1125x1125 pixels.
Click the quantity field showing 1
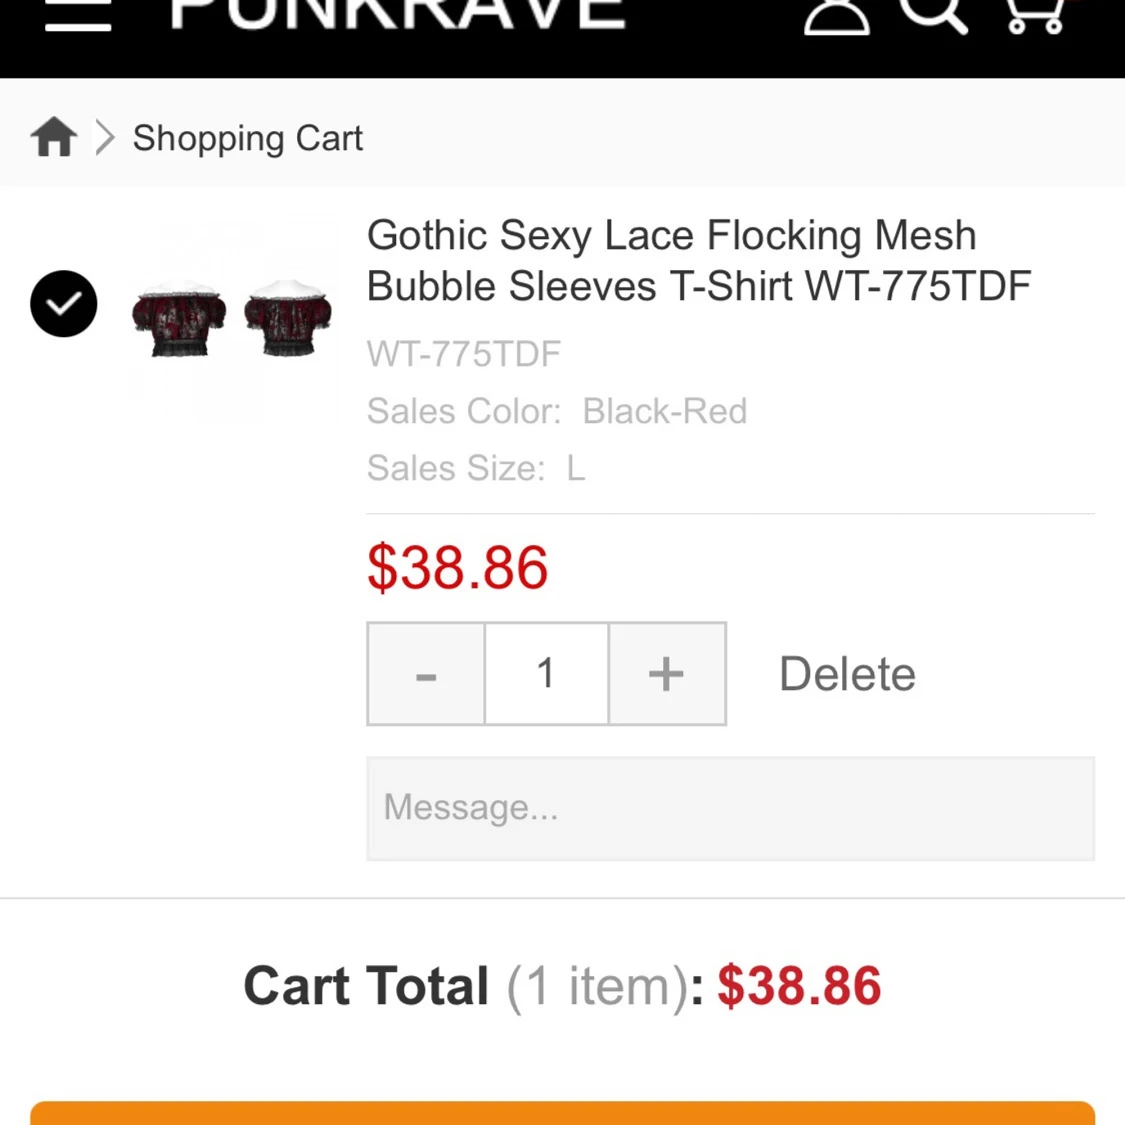546,674
